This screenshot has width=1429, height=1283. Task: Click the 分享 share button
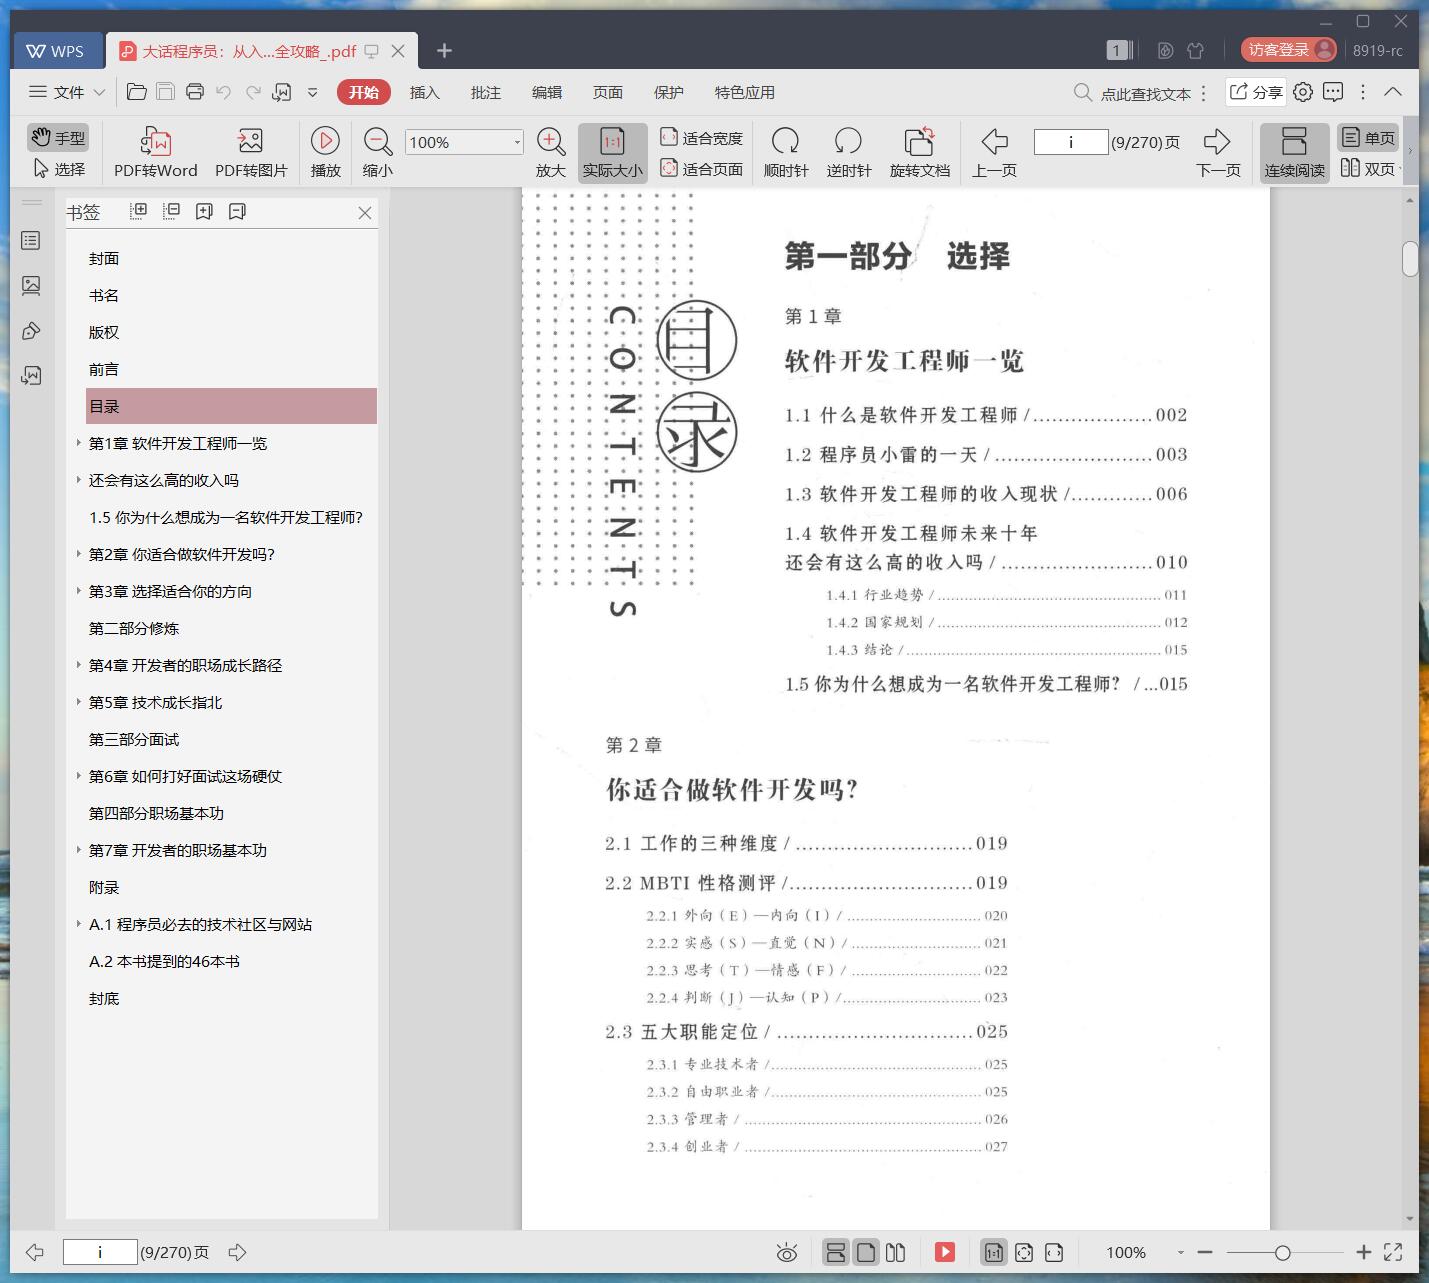pos(1255,92)
